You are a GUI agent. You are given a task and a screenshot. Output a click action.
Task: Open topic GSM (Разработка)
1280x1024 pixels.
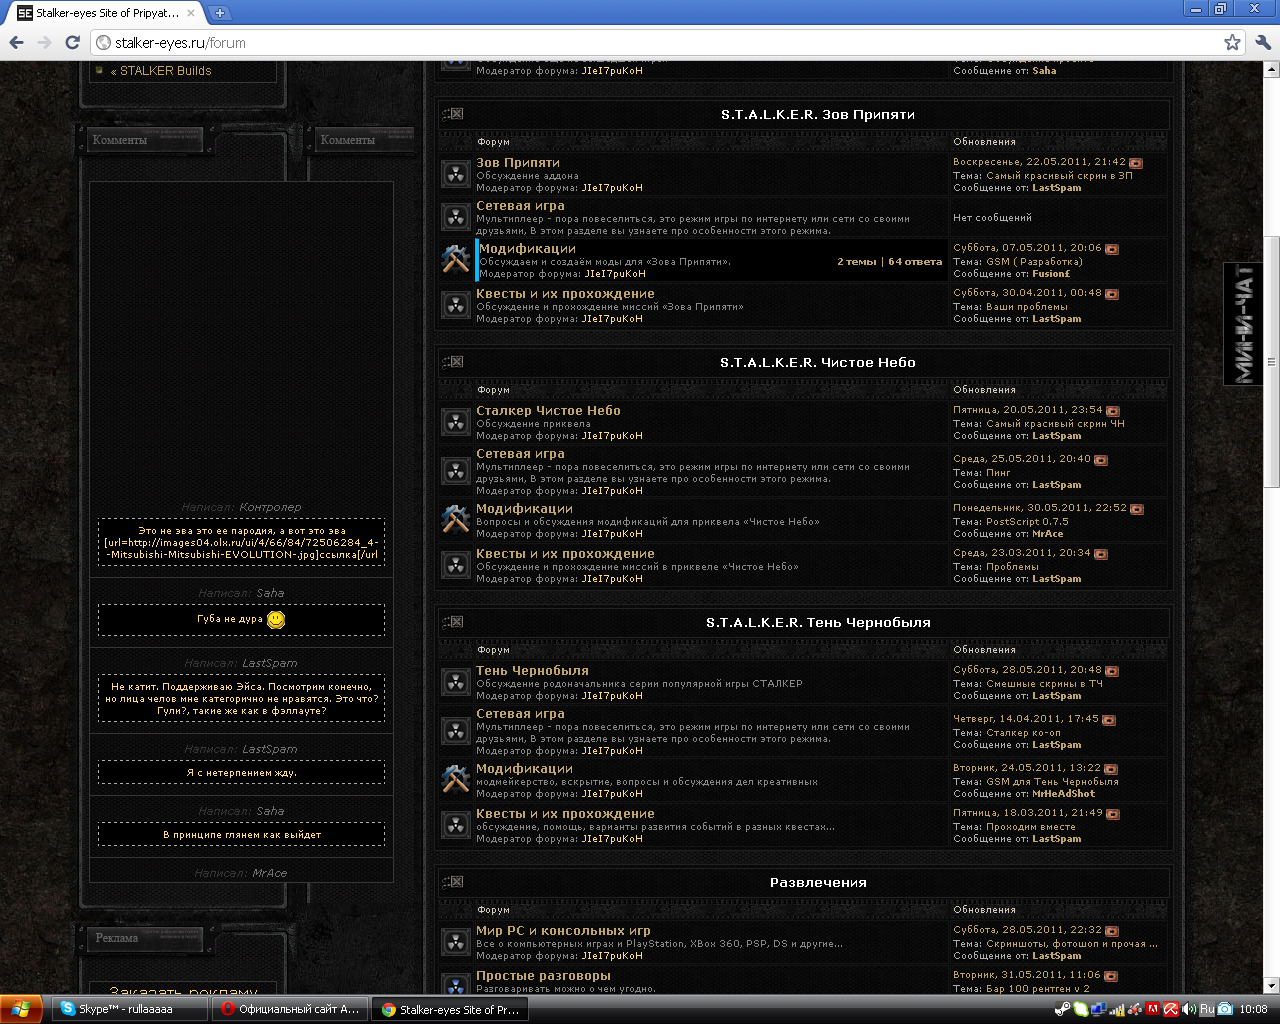click(x=1035, y=262)
